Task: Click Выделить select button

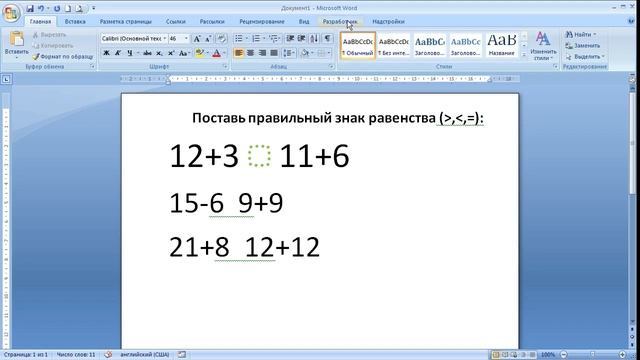Action: tap(585, 57)
